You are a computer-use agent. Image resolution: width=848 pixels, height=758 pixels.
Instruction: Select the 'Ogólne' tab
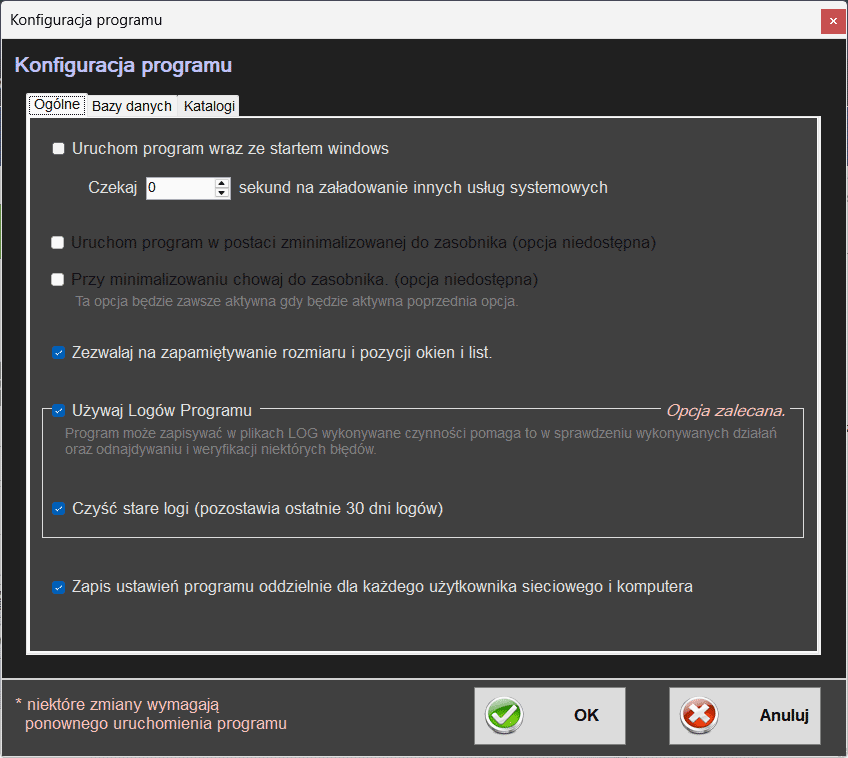(x=57, y=105)
